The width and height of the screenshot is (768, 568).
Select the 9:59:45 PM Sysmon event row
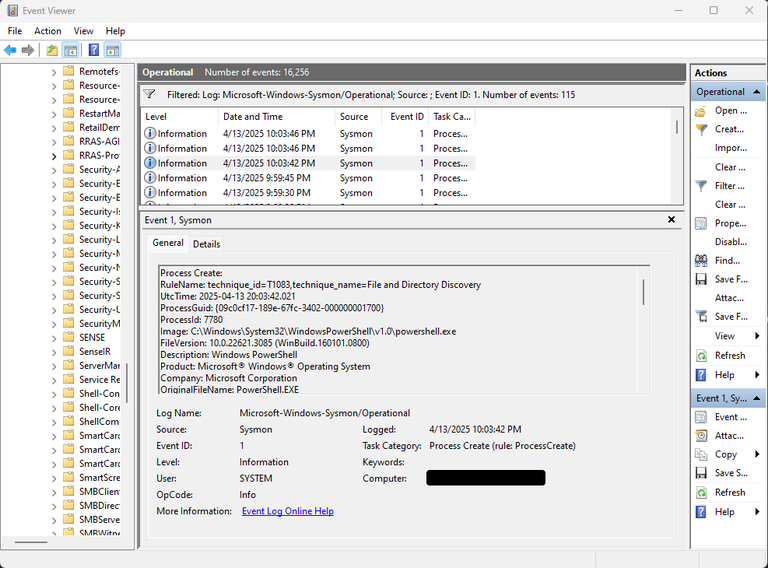(309, 178)
